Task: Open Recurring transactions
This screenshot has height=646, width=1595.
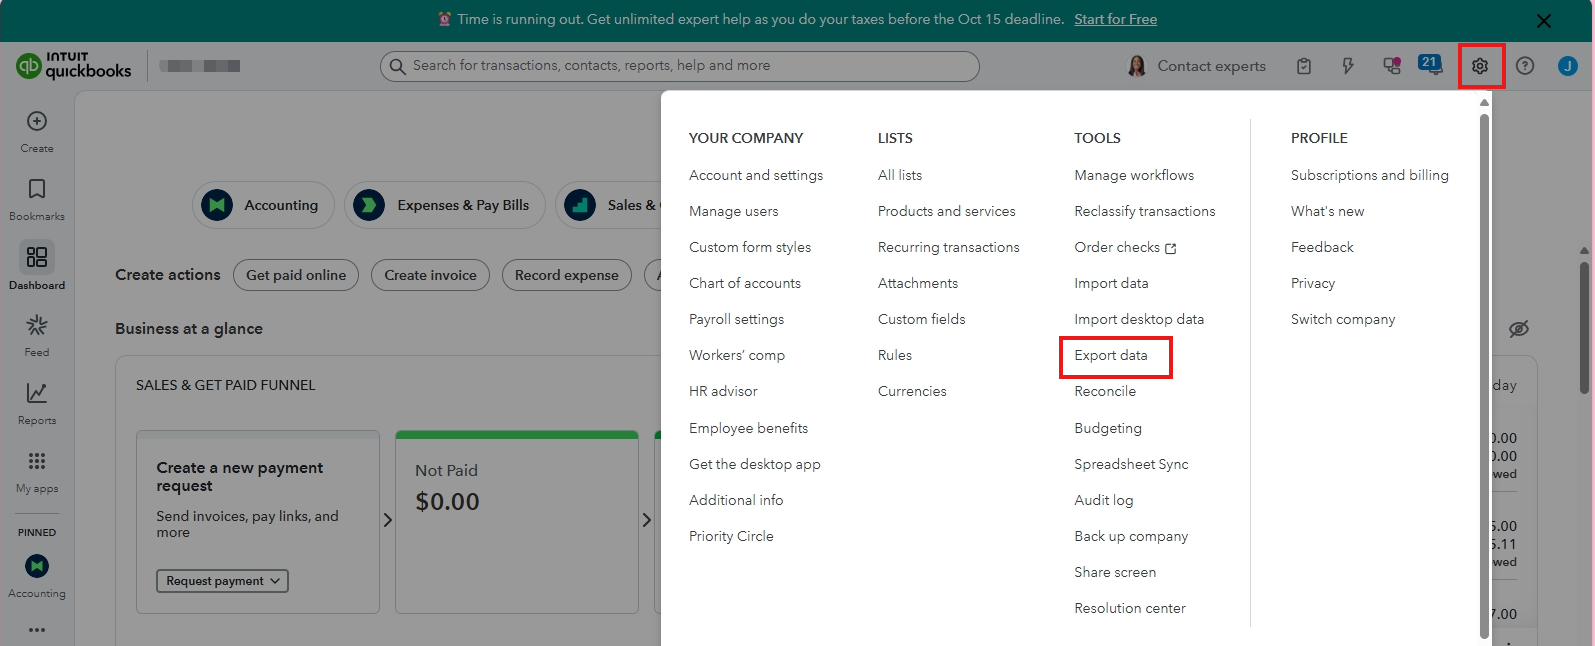Action: (x=949, y=247)
